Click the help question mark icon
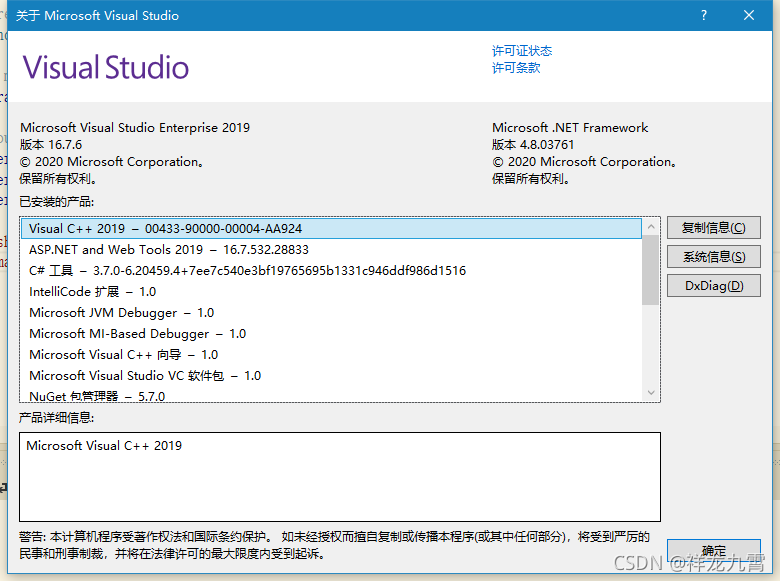 tap(703, 15)
